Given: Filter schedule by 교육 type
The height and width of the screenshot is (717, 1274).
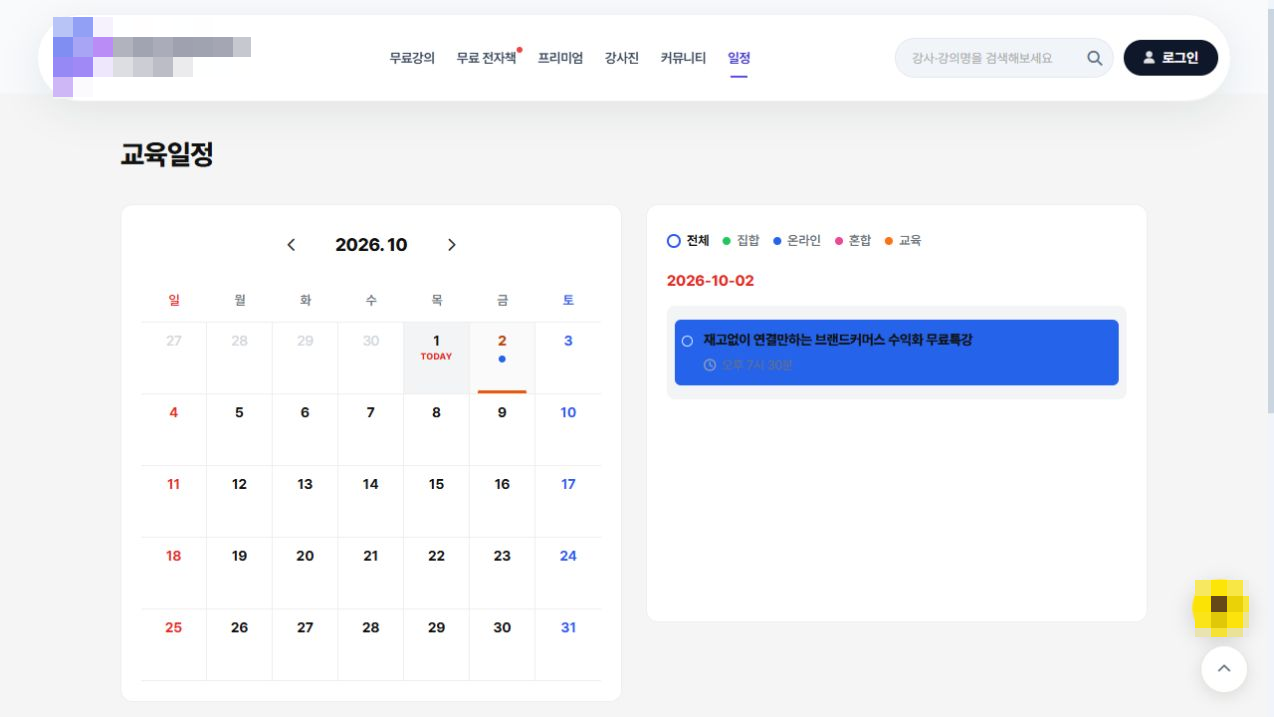Looking at the screenshot, I should (903, 241).
